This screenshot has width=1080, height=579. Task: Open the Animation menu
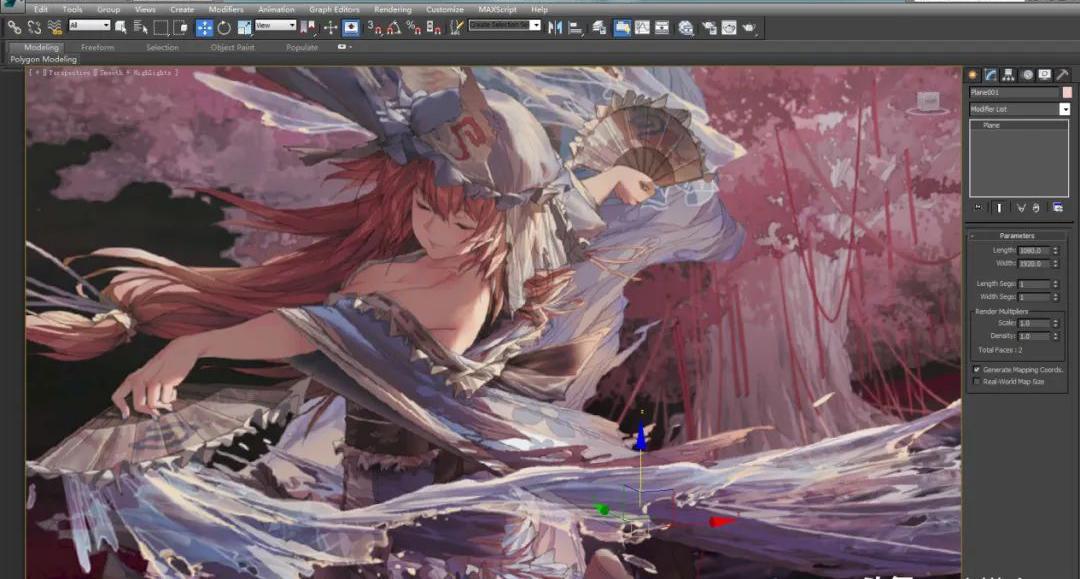tap(276, 10)
